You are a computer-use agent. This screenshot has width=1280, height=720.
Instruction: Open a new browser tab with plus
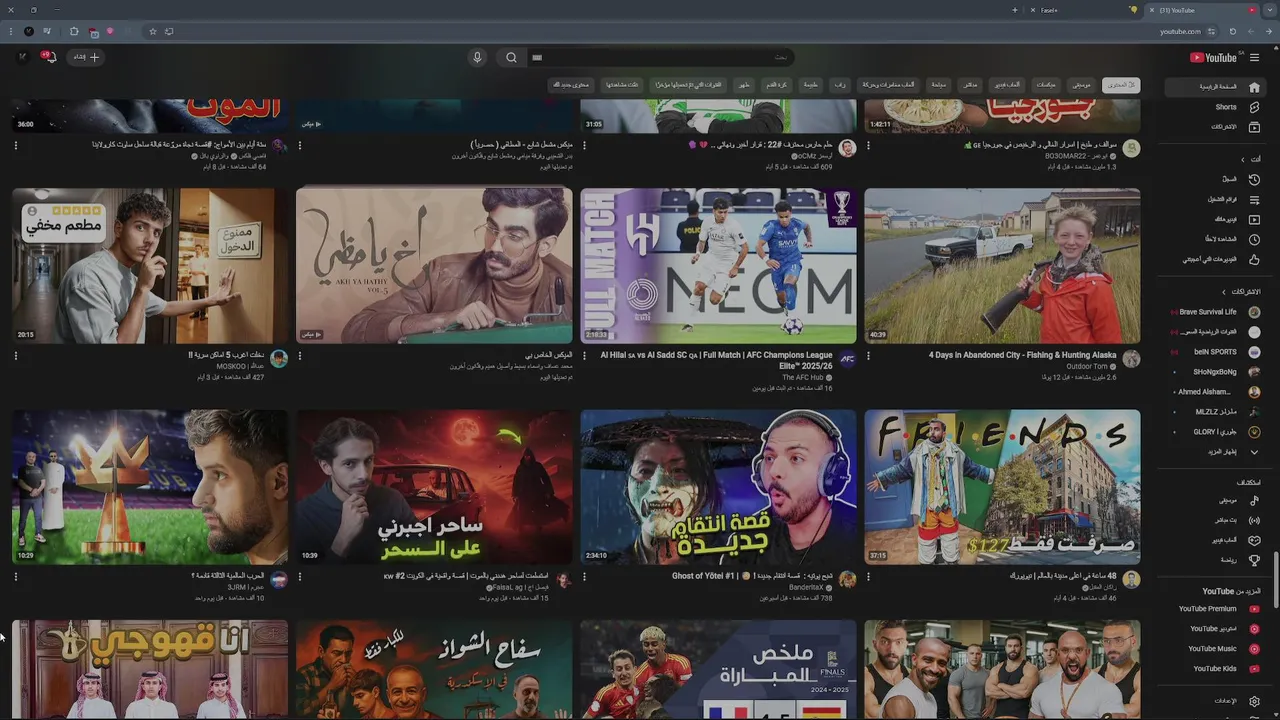tap(1014, 10)
